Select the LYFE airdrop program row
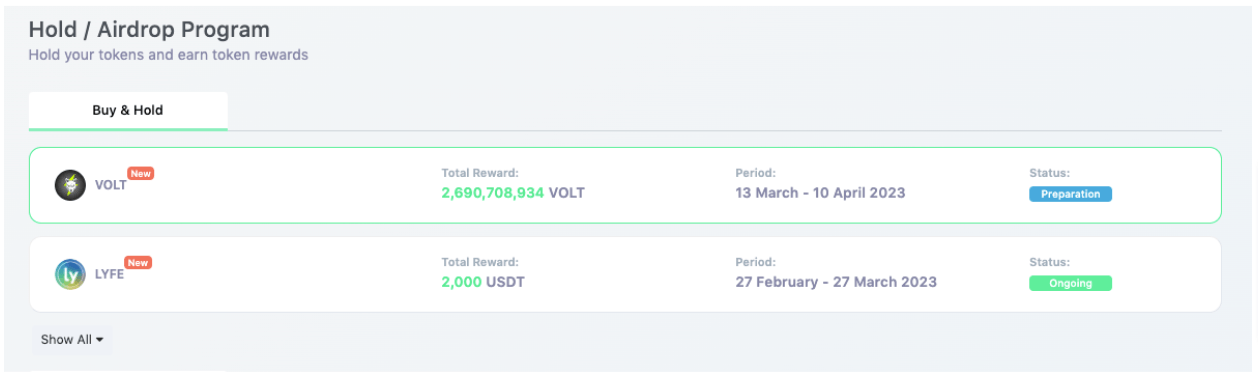Viewport: 1258px width, 378px height. (625, 274)
